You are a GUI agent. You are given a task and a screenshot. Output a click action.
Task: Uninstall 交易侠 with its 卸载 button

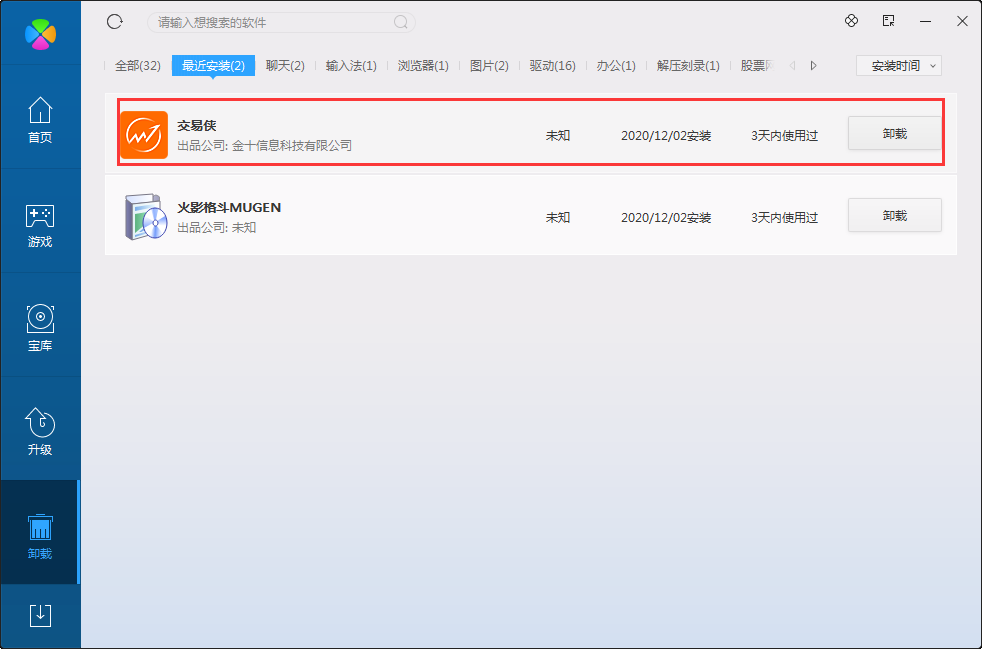(894, 133)
